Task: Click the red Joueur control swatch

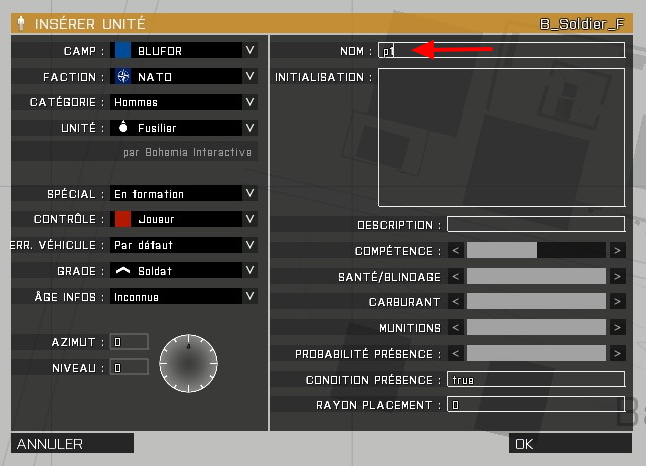Action: [123, 219]
